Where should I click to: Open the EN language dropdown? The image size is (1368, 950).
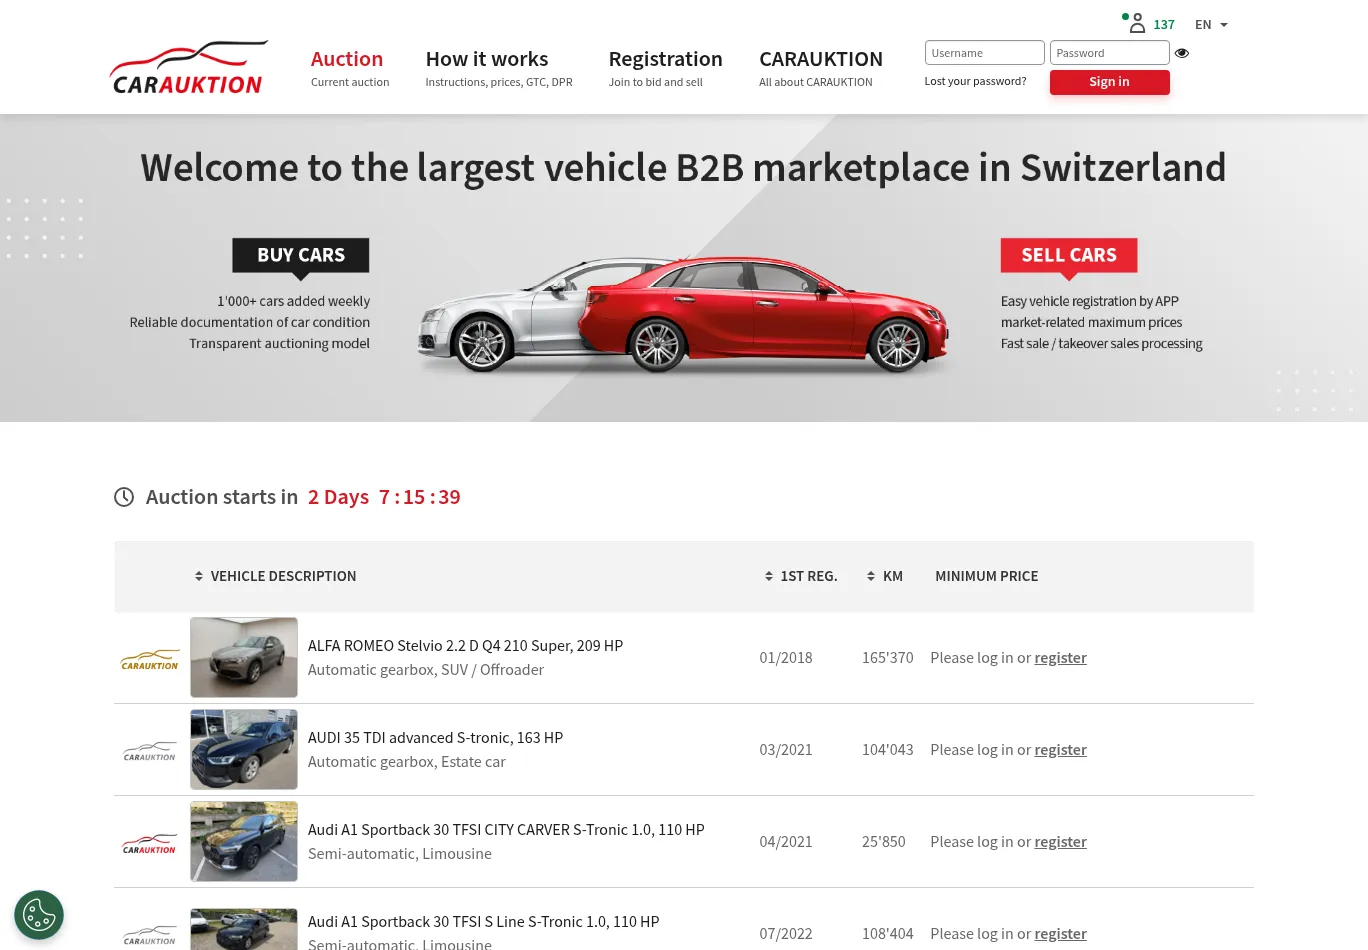pyautogui.click(x=1211, y=25)
